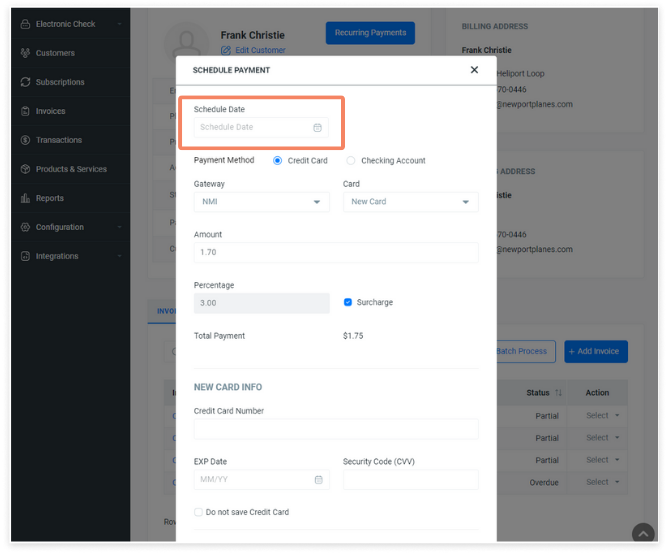Select the Checking Account payment method

point(351,161)
